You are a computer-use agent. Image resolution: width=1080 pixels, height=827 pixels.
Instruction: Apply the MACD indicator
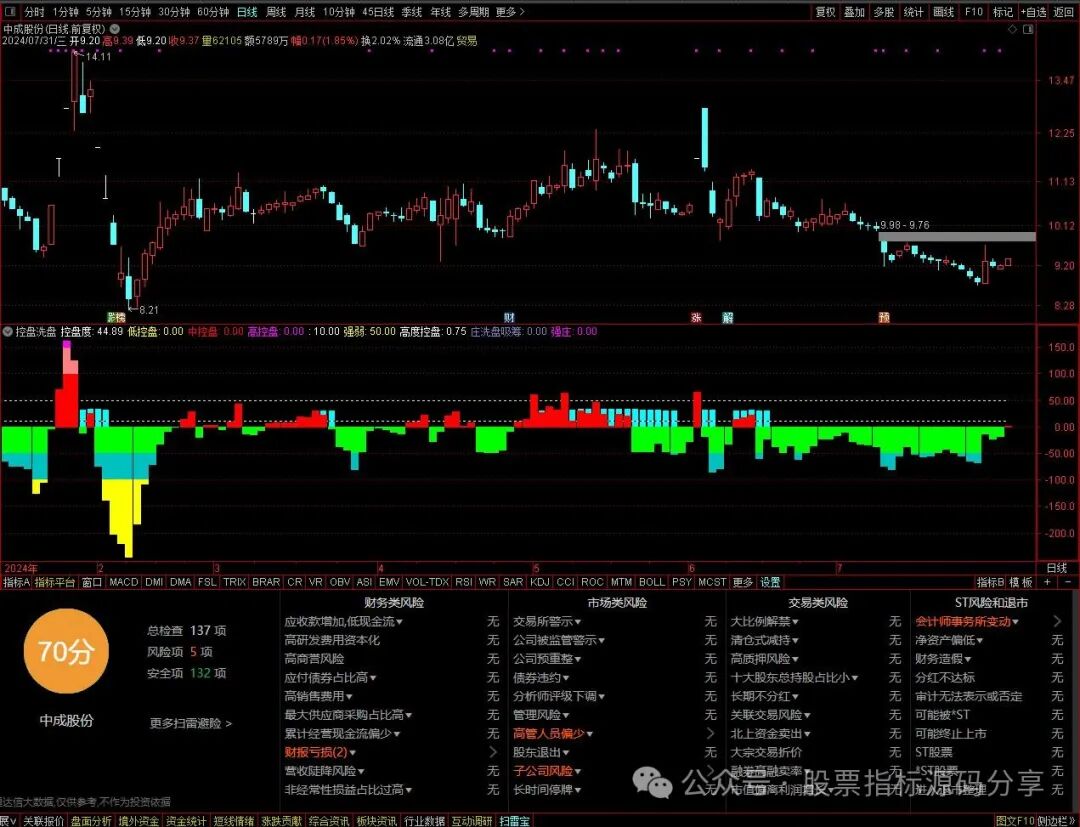[124, 582]
